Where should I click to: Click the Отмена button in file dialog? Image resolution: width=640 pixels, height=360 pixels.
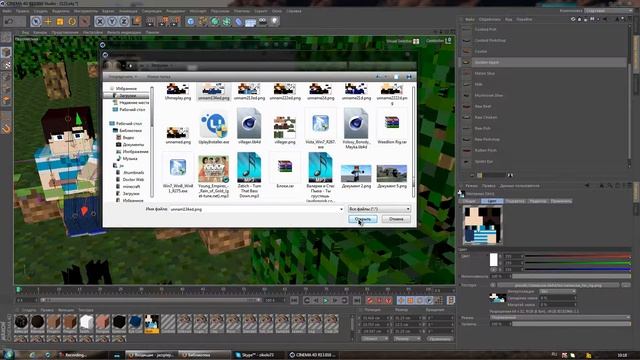pos(396,219)
